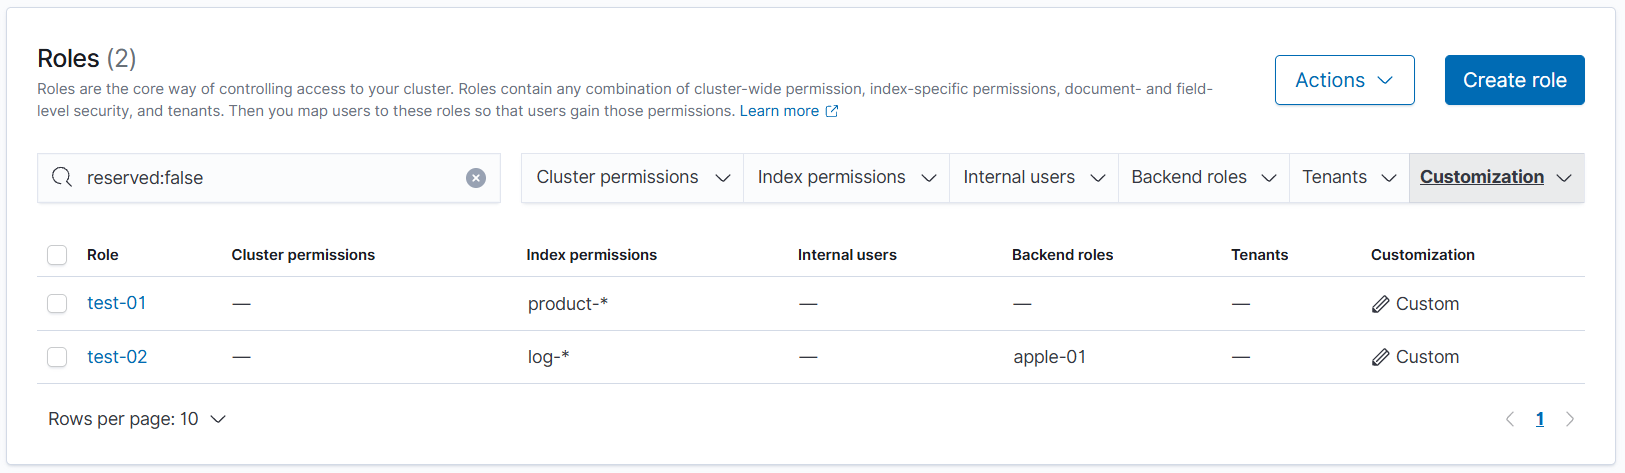
Task: Go to the previous page arrow
Action: [1510, 419]
